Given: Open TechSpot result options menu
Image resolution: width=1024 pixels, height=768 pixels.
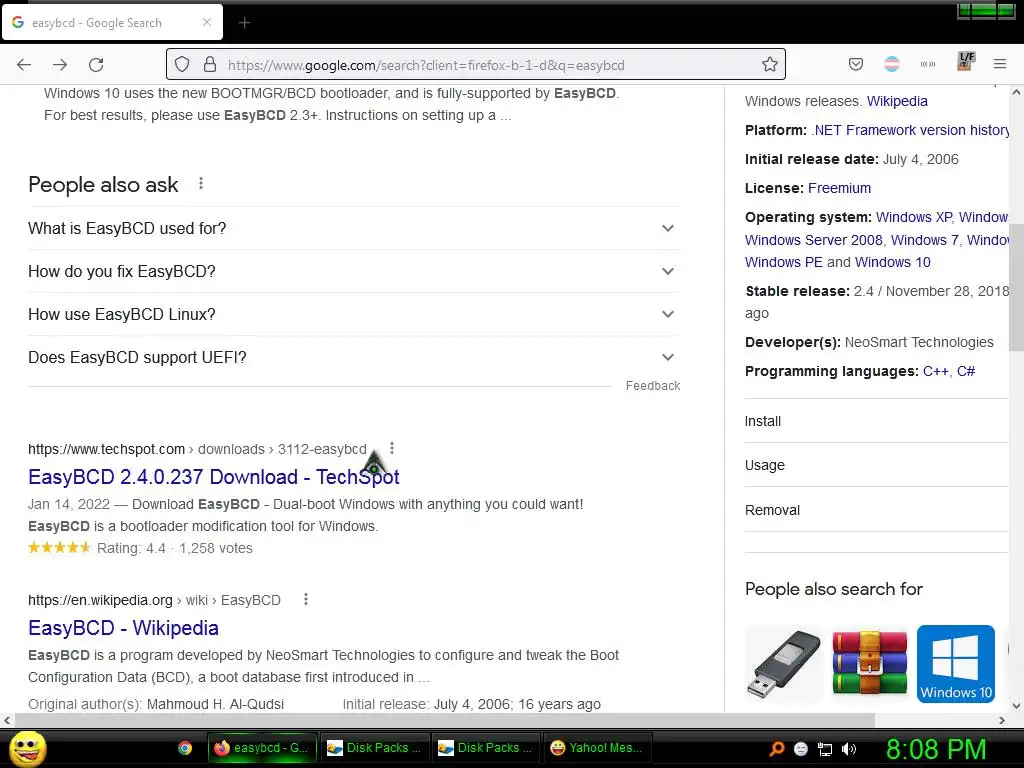Looking at the screenshot, I should (x=392, y=448).
